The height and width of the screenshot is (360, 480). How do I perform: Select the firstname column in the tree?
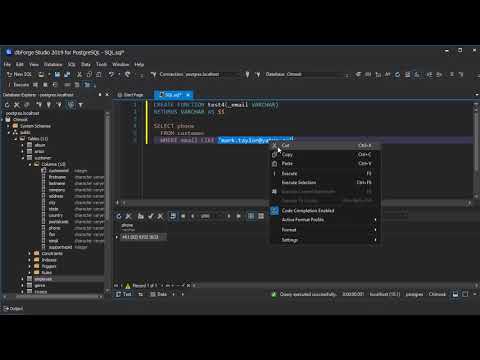pos(57,177)
